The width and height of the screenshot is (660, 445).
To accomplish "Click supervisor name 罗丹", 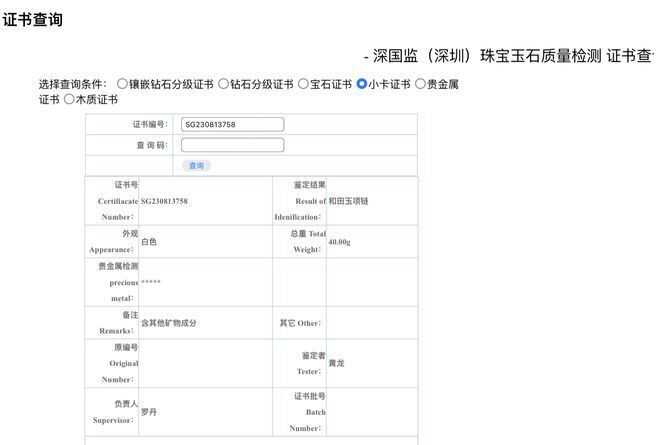I will pos(148,412).
